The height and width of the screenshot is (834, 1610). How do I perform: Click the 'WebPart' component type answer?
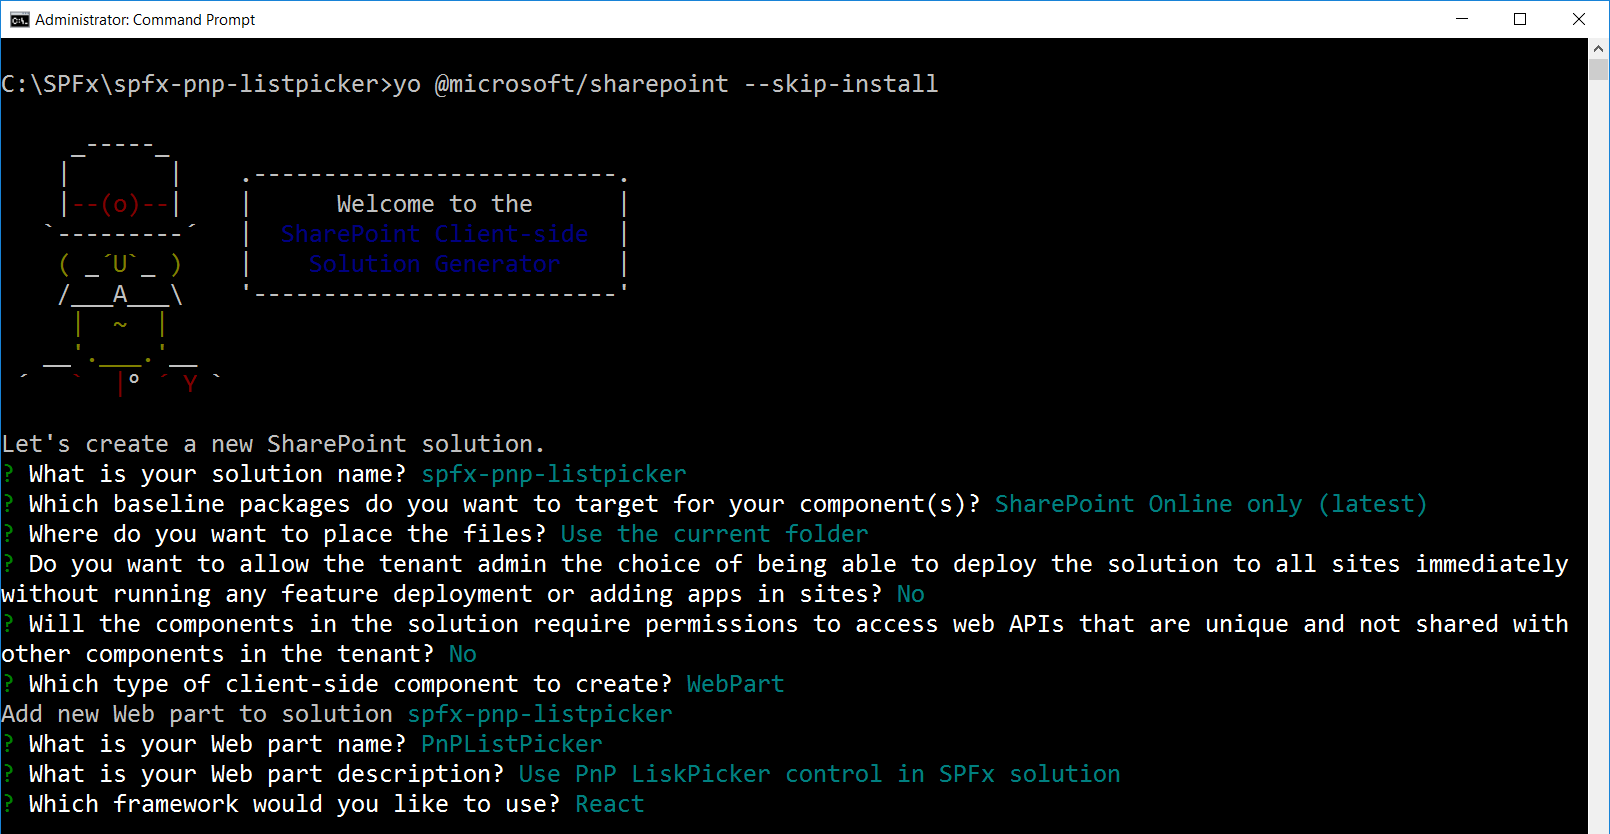[x=735, y=684]
